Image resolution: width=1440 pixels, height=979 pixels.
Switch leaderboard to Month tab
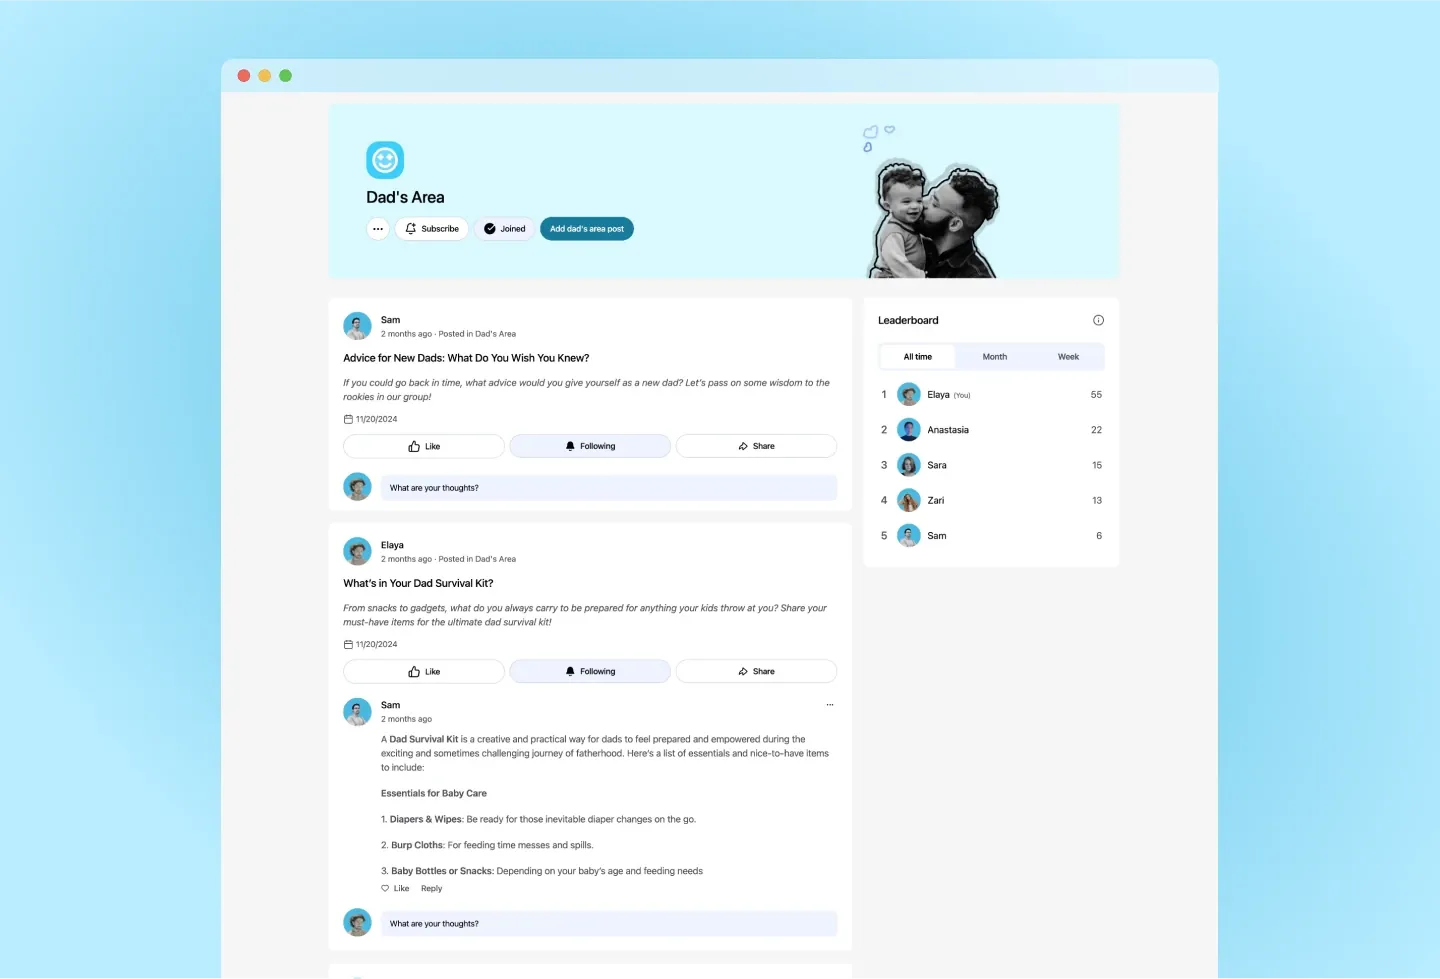coord(995,357)
